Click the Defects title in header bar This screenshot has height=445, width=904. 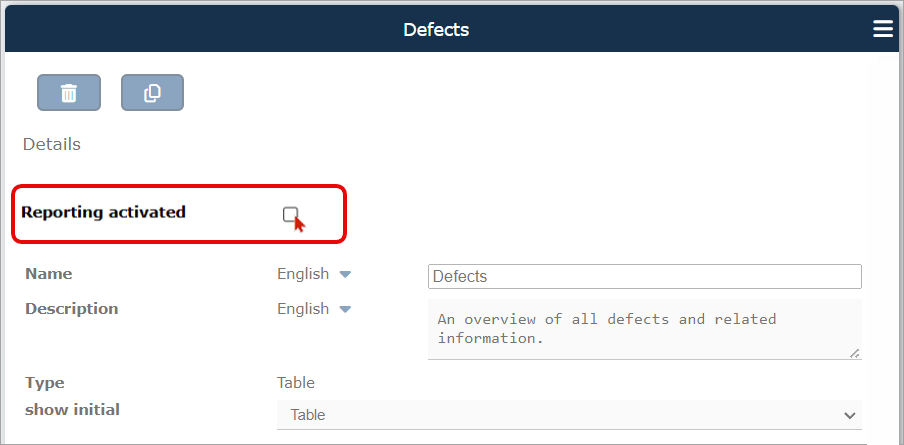436,29
